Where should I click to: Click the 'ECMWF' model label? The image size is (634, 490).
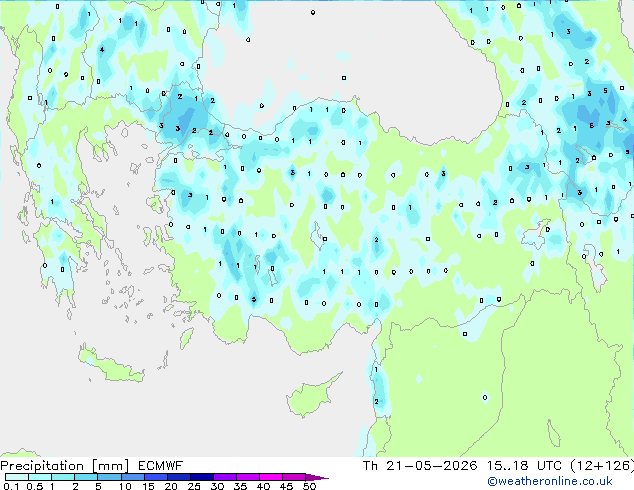(161, 466)
